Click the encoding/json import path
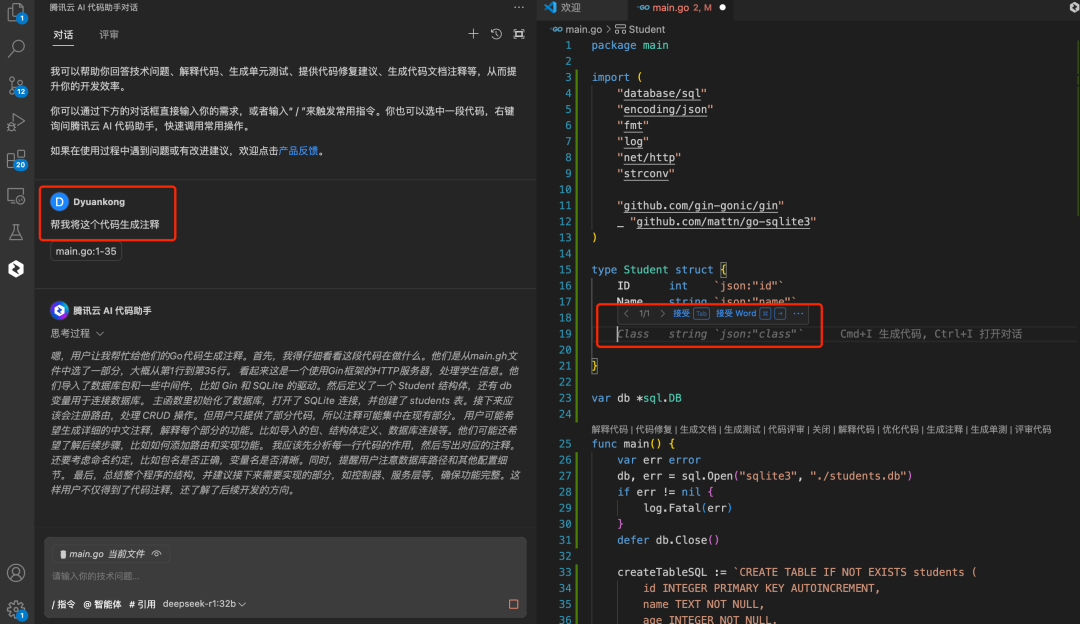Screen dimensions: 1080x624 pos(665,109)
